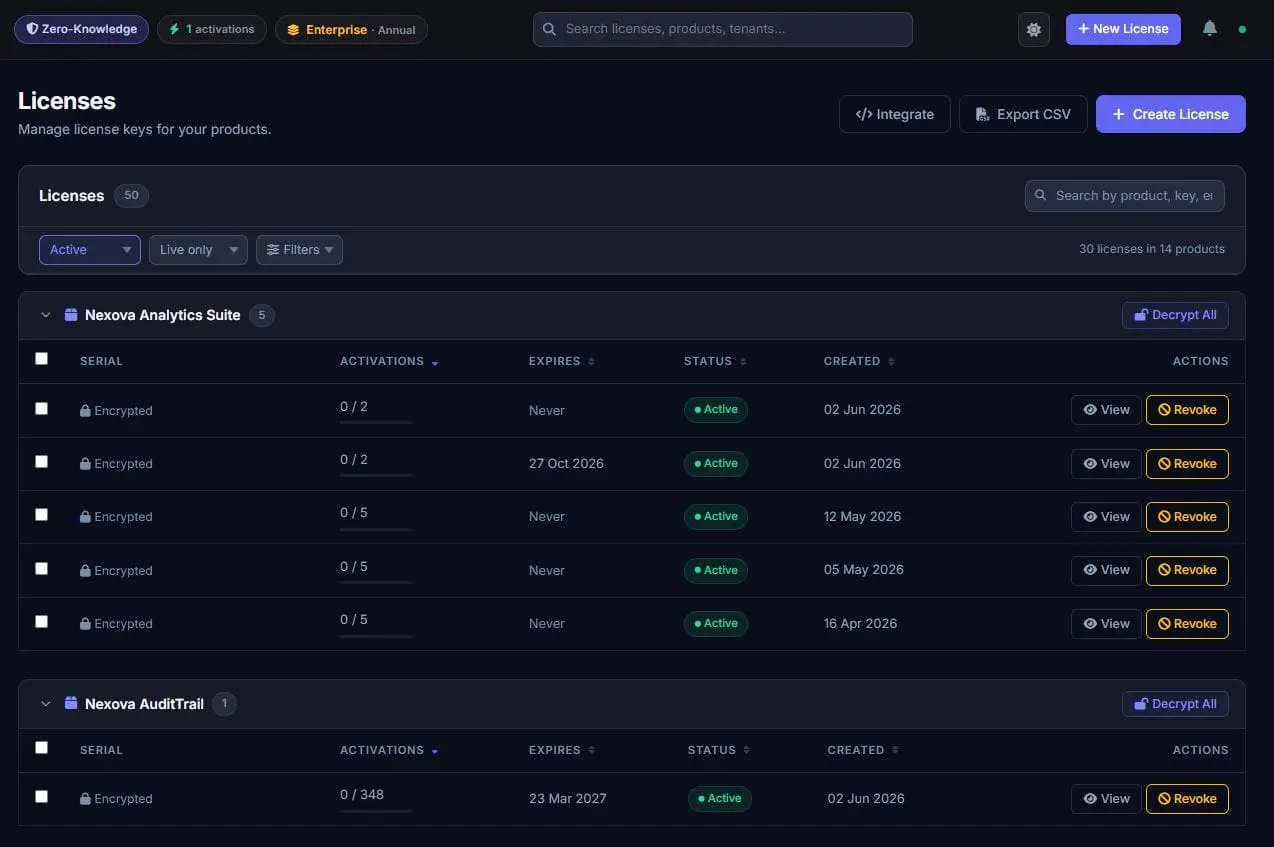Decrypt all Nexova Analytics Suite licenses
Screen dimensions: 1274x847
[x=1175, y=315]
